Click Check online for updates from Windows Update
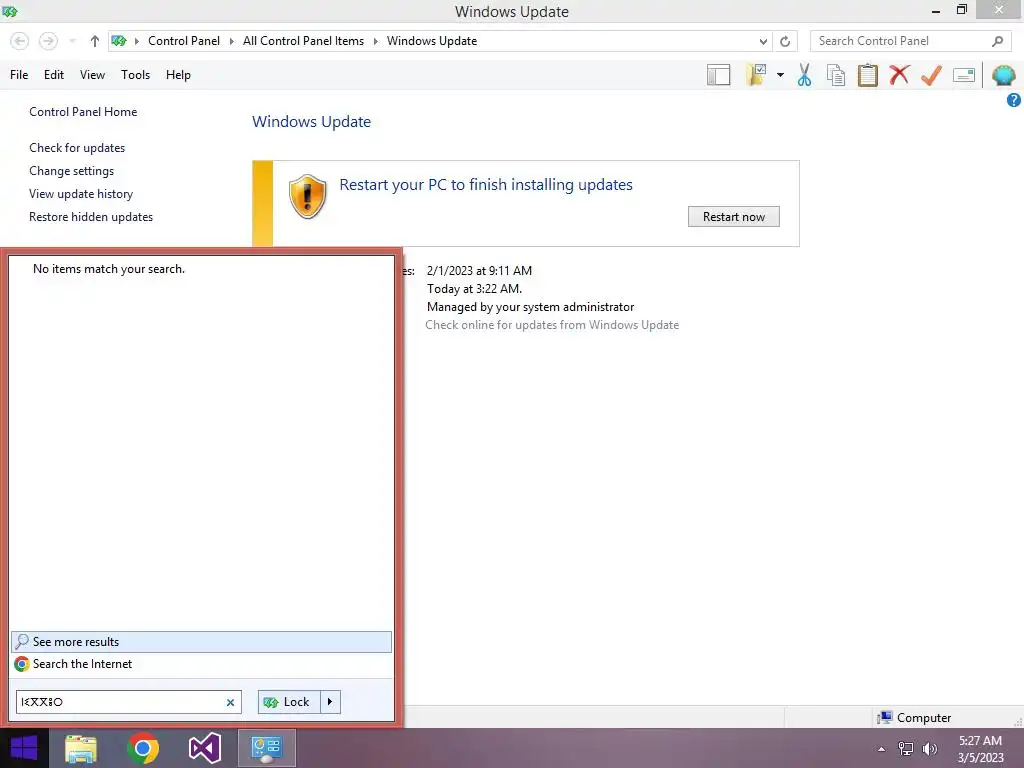The height and width of the screenshot is (768, 1024). click(552, 325)
